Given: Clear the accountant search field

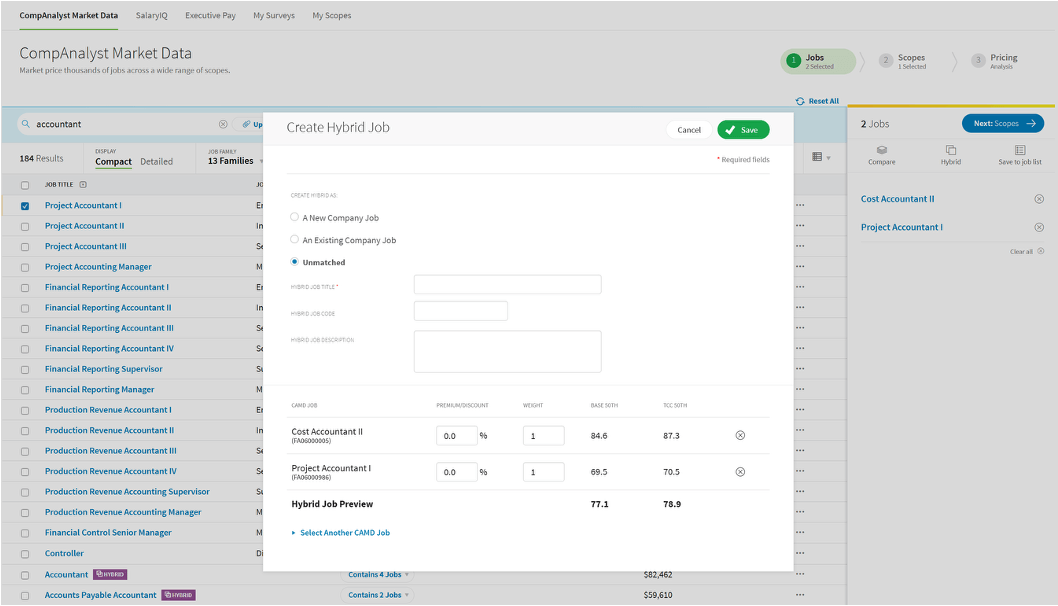Looking at the screenshot, I should (223, 124).
